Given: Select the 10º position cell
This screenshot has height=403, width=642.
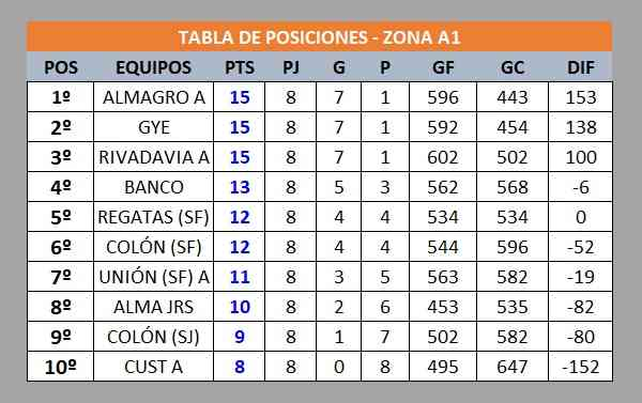Looking at the screenshot, I should (x=61, y=367).
